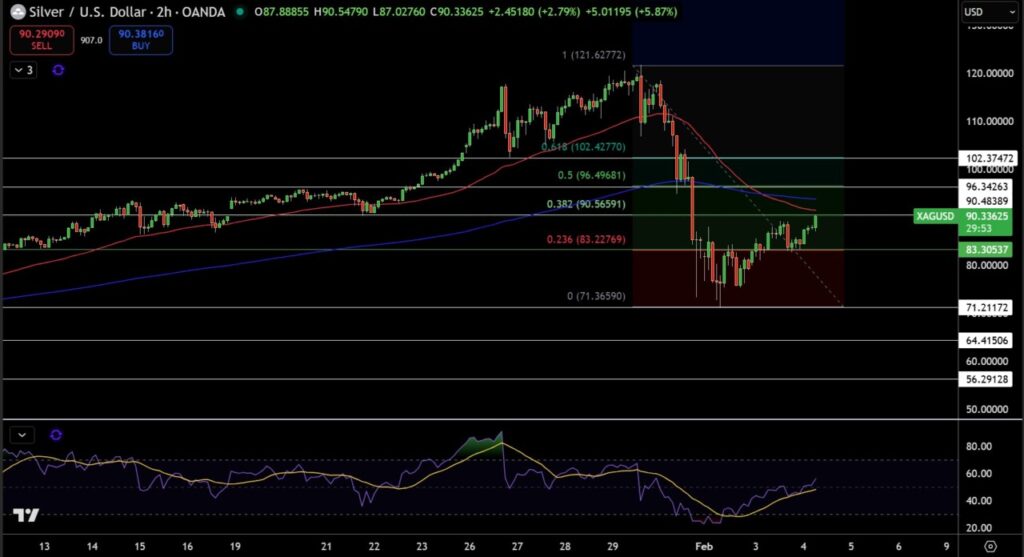The image size is (1024, 557).
Task: Select the 83.30537 green price level label
Action: [989, 249]
